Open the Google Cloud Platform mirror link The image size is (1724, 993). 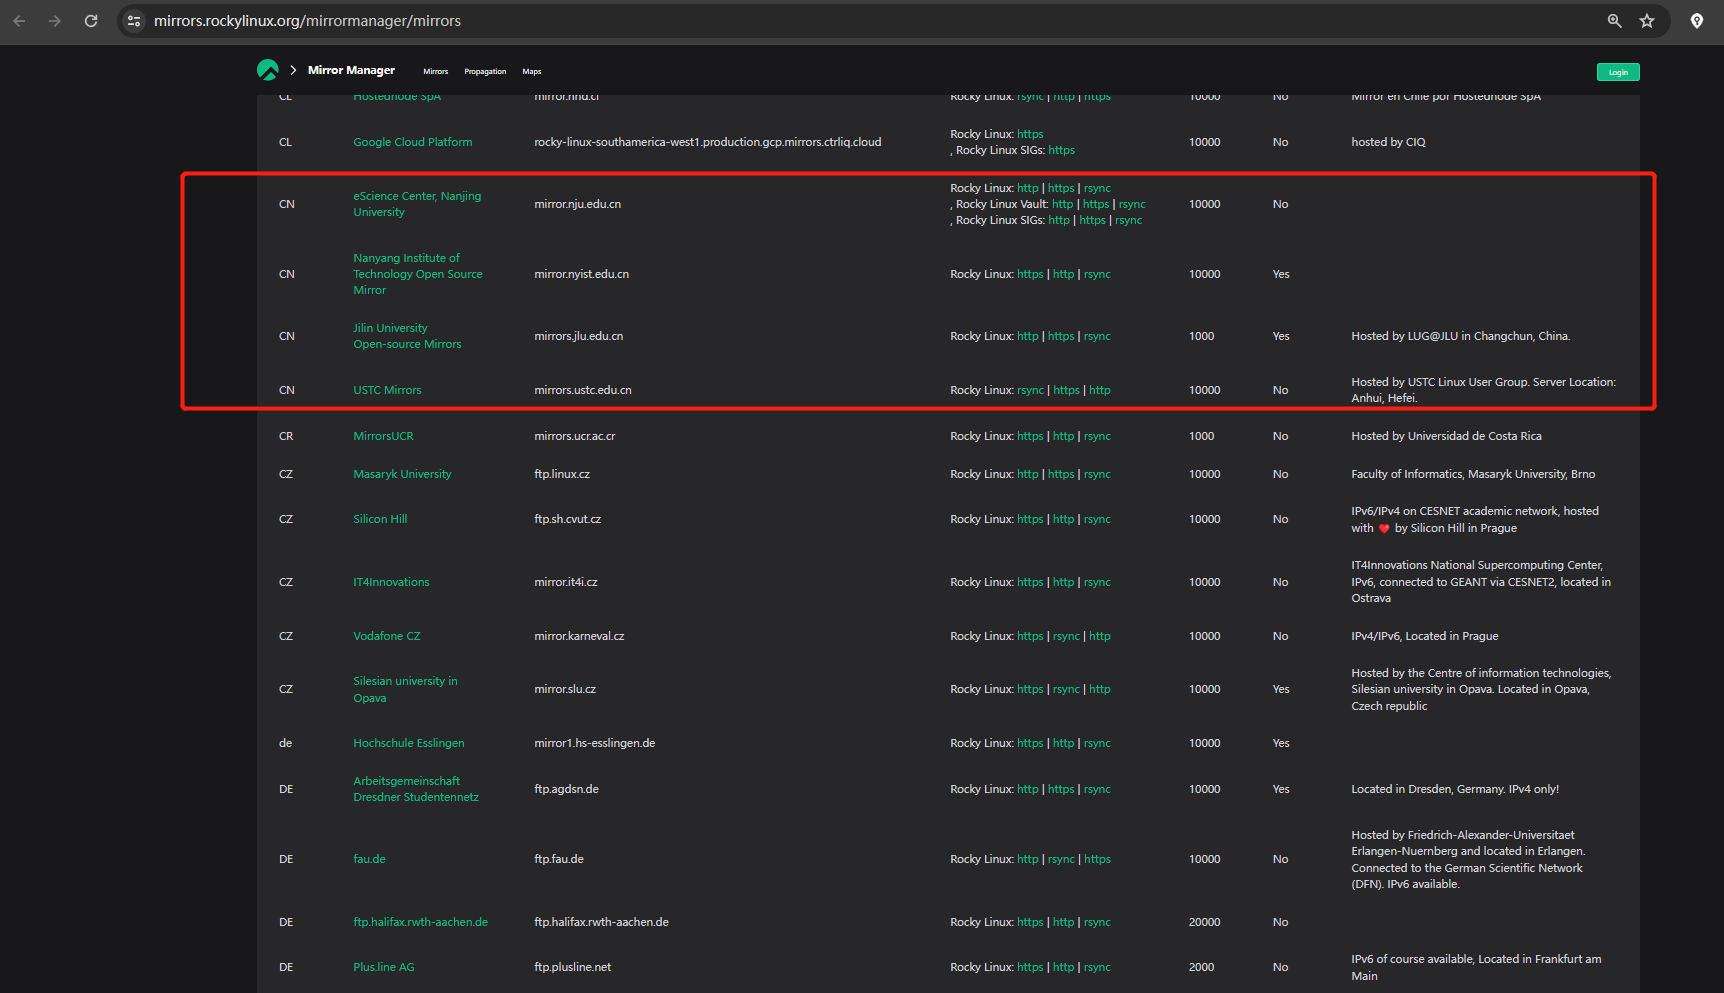point(412,142)
